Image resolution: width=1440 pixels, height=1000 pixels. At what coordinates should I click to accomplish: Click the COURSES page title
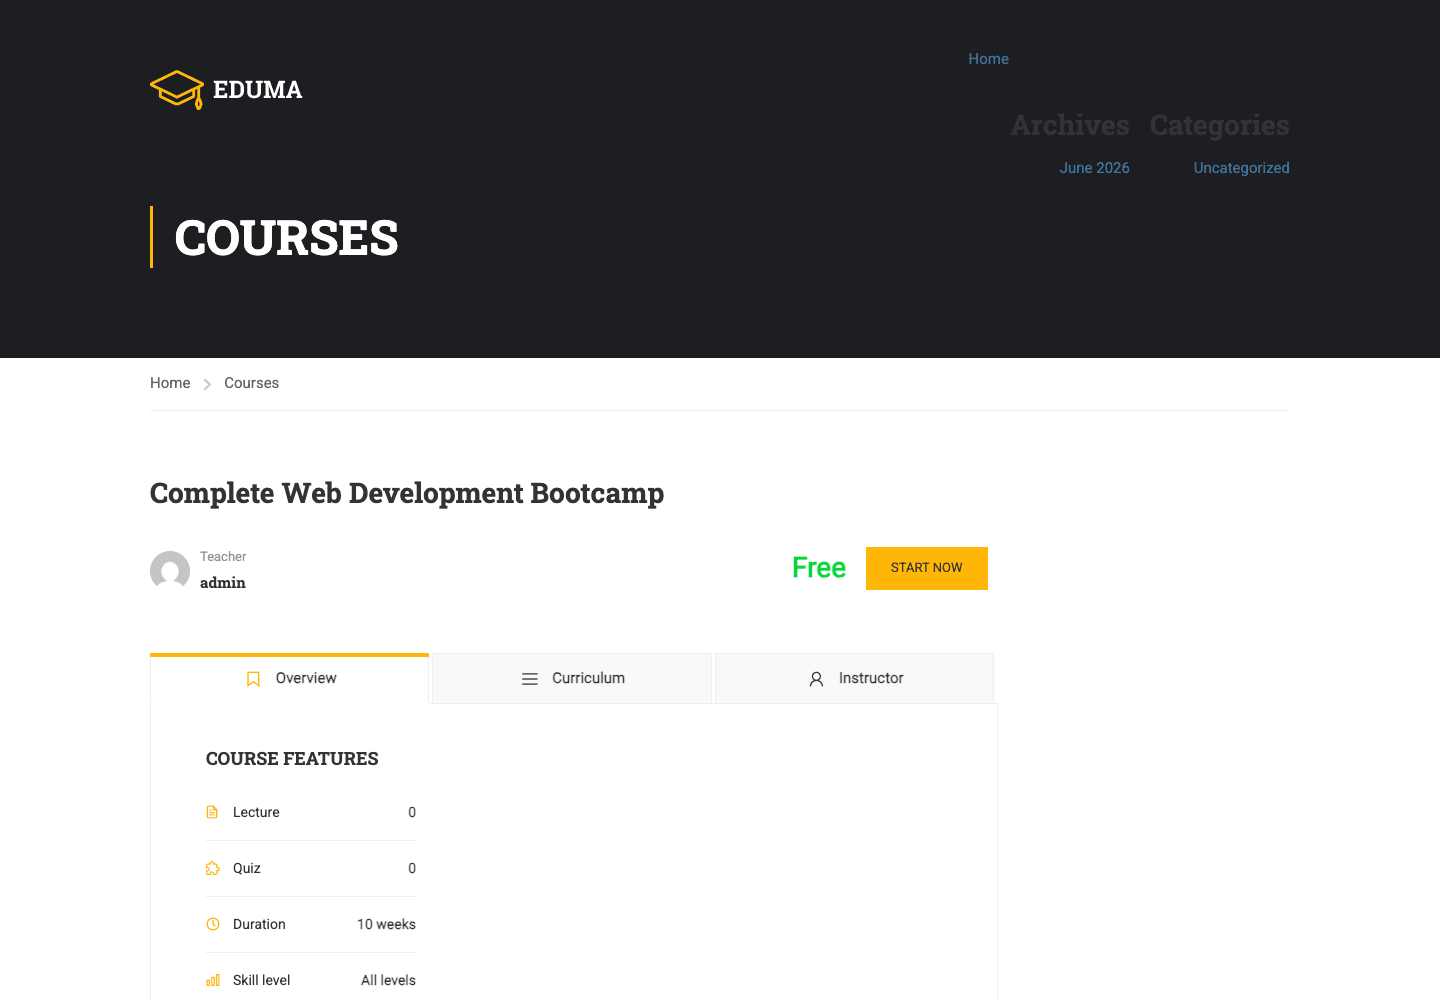[286, 238]
